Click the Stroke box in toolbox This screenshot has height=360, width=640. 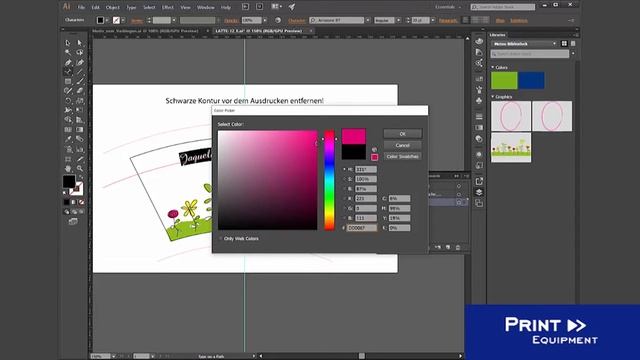pyautogui.click(x=78, y=189)
